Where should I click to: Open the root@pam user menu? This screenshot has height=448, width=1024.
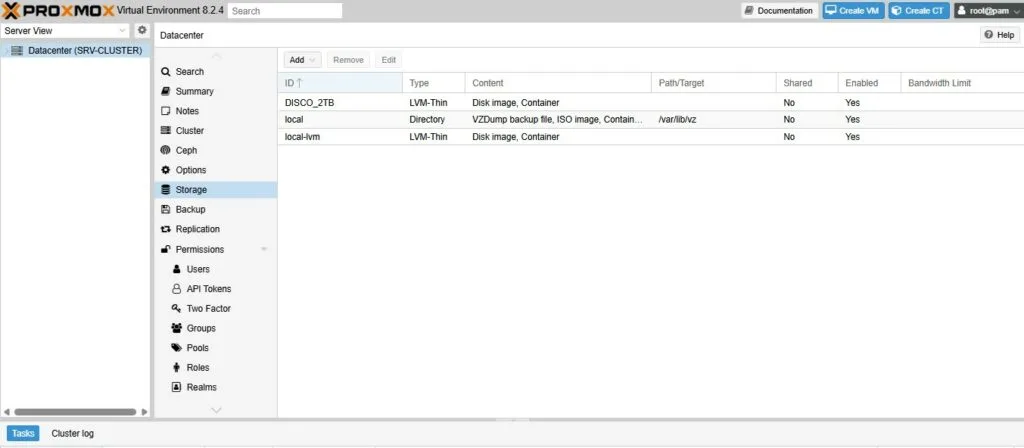point(987,10)
